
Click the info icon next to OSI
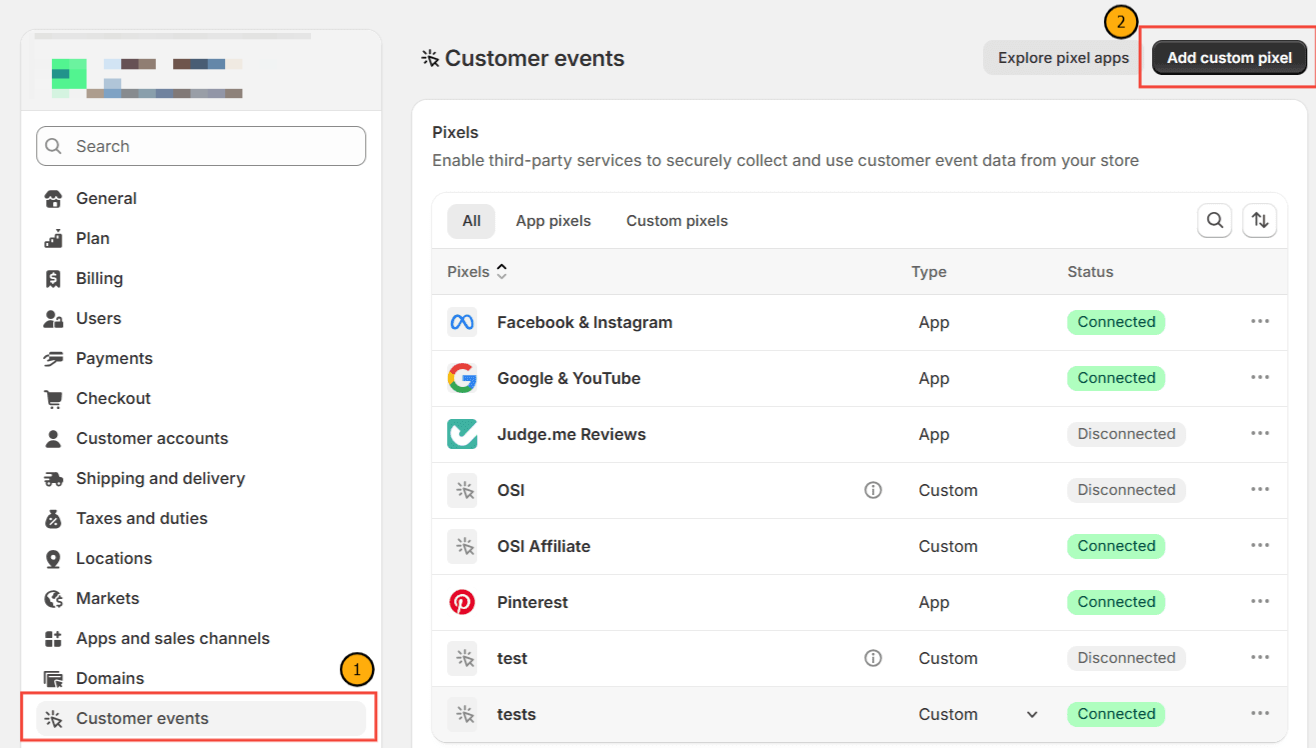tap(873, 490)
